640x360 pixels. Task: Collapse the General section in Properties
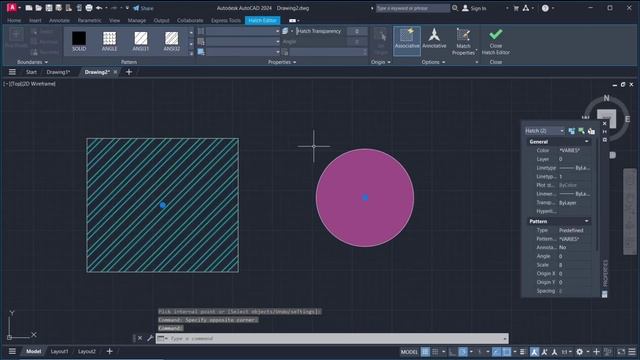point(587,142)
